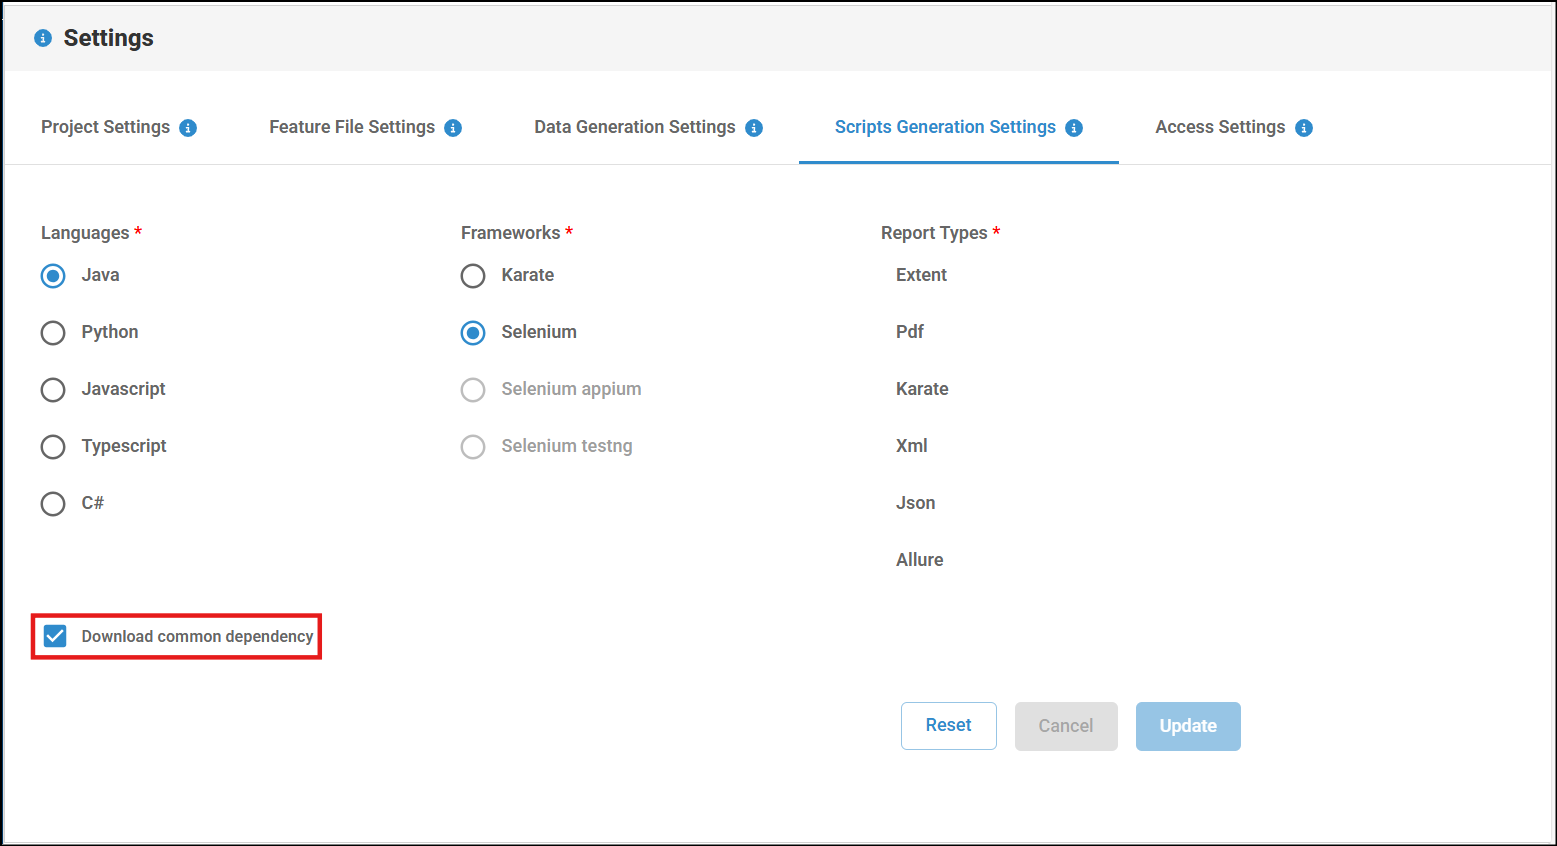1557x846 pixels.
Task: Click info icon next to Scripts Generation Settings
Action: [x=1074, y=128]
